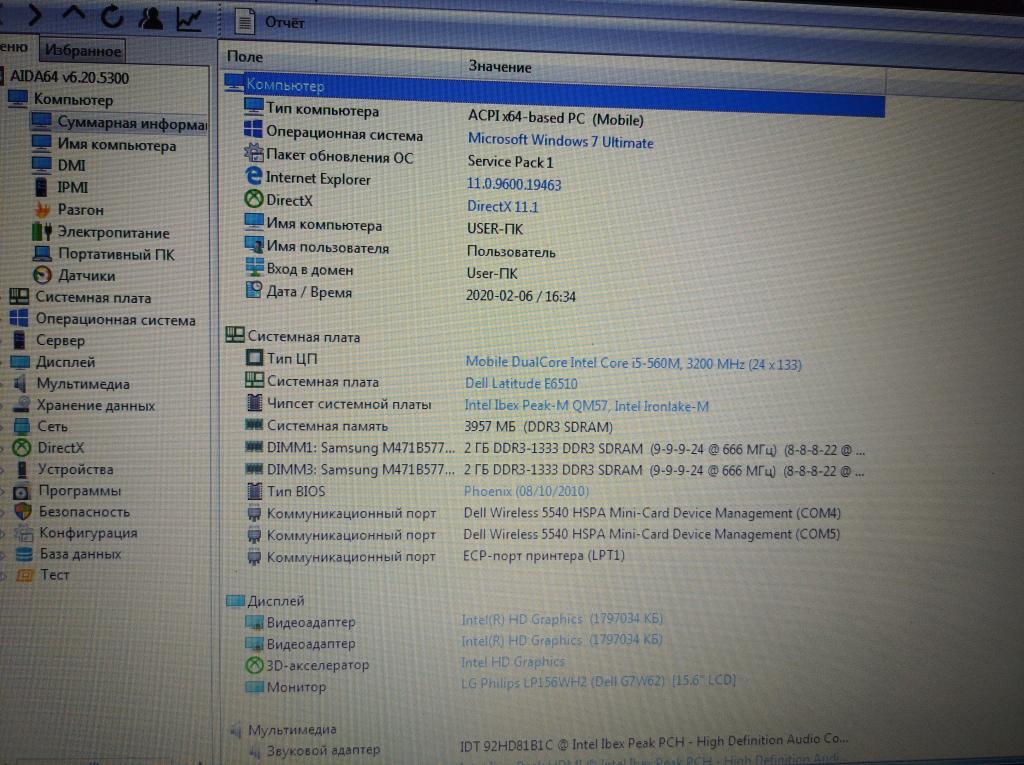Open Microsoft Windows 7 Ultimate link
1024x765 pixels.
click(560, 141)
